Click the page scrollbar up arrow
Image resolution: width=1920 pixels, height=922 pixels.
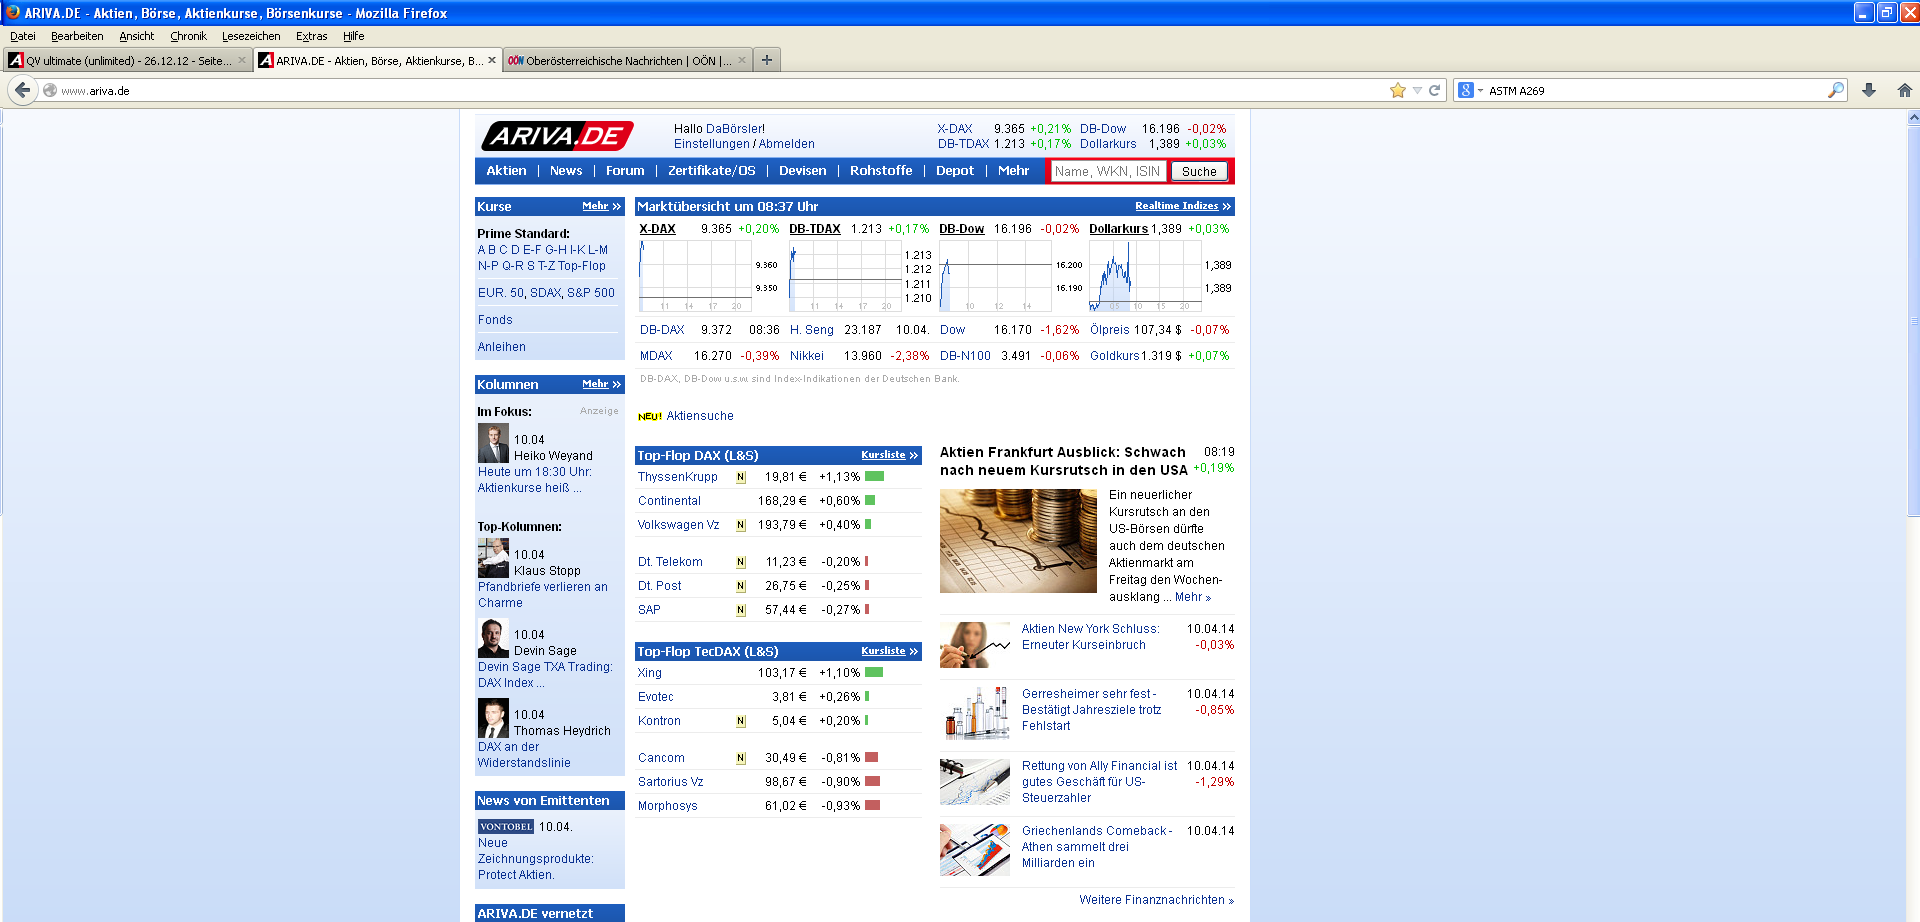[1913, 117]
